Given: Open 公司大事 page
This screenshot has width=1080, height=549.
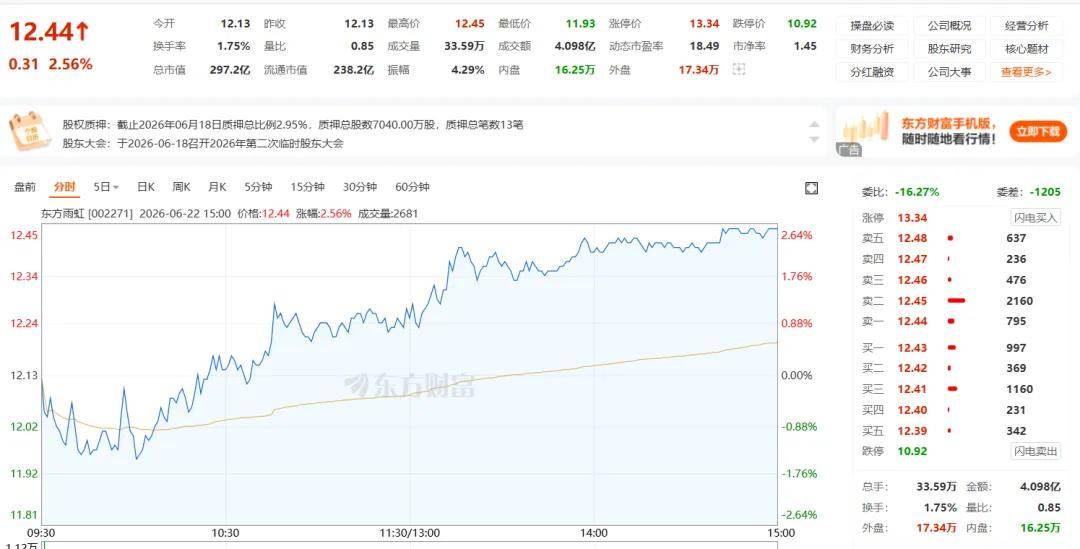Looking at the screenshot, I should [949, 72].
